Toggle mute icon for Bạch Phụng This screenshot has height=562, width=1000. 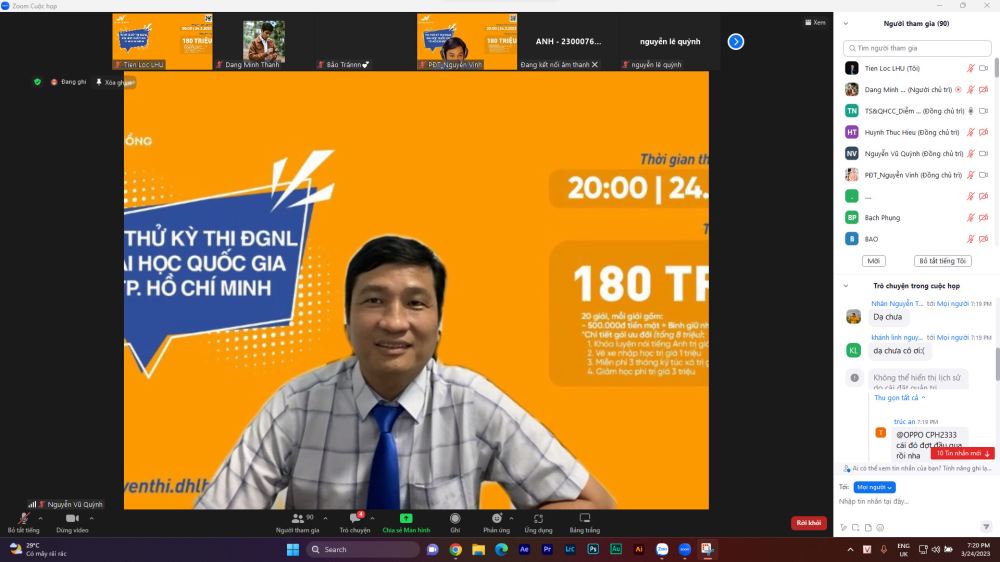(x=970, y=217)
